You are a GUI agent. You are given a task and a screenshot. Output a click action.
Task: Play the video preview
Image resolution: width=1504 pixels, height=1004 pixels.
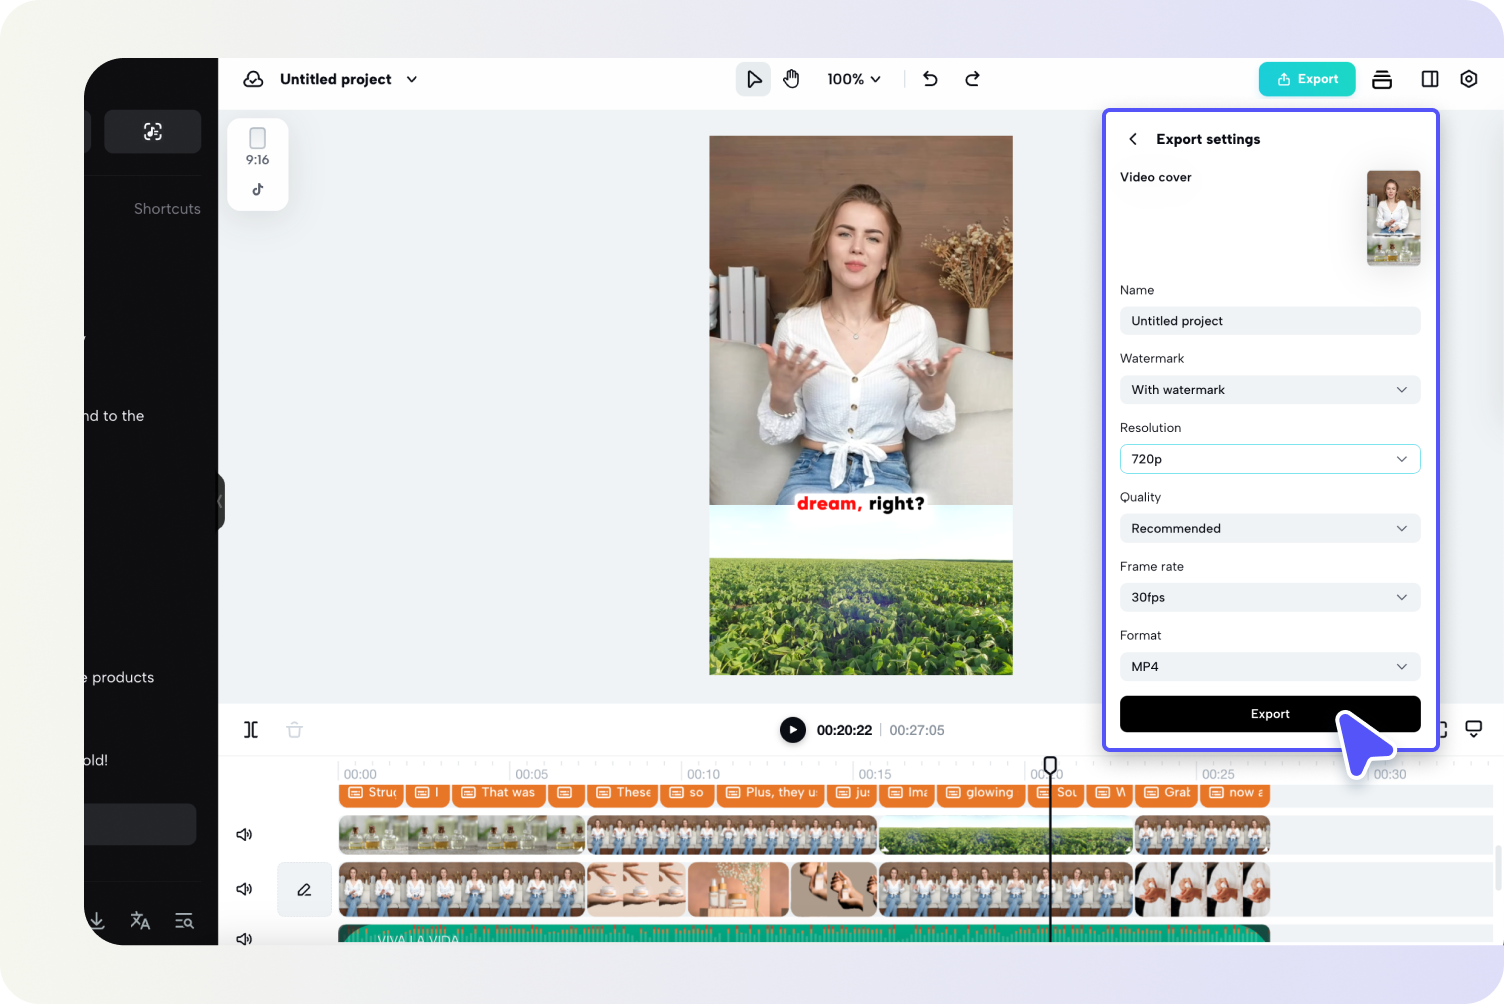[x=793, y=730]
